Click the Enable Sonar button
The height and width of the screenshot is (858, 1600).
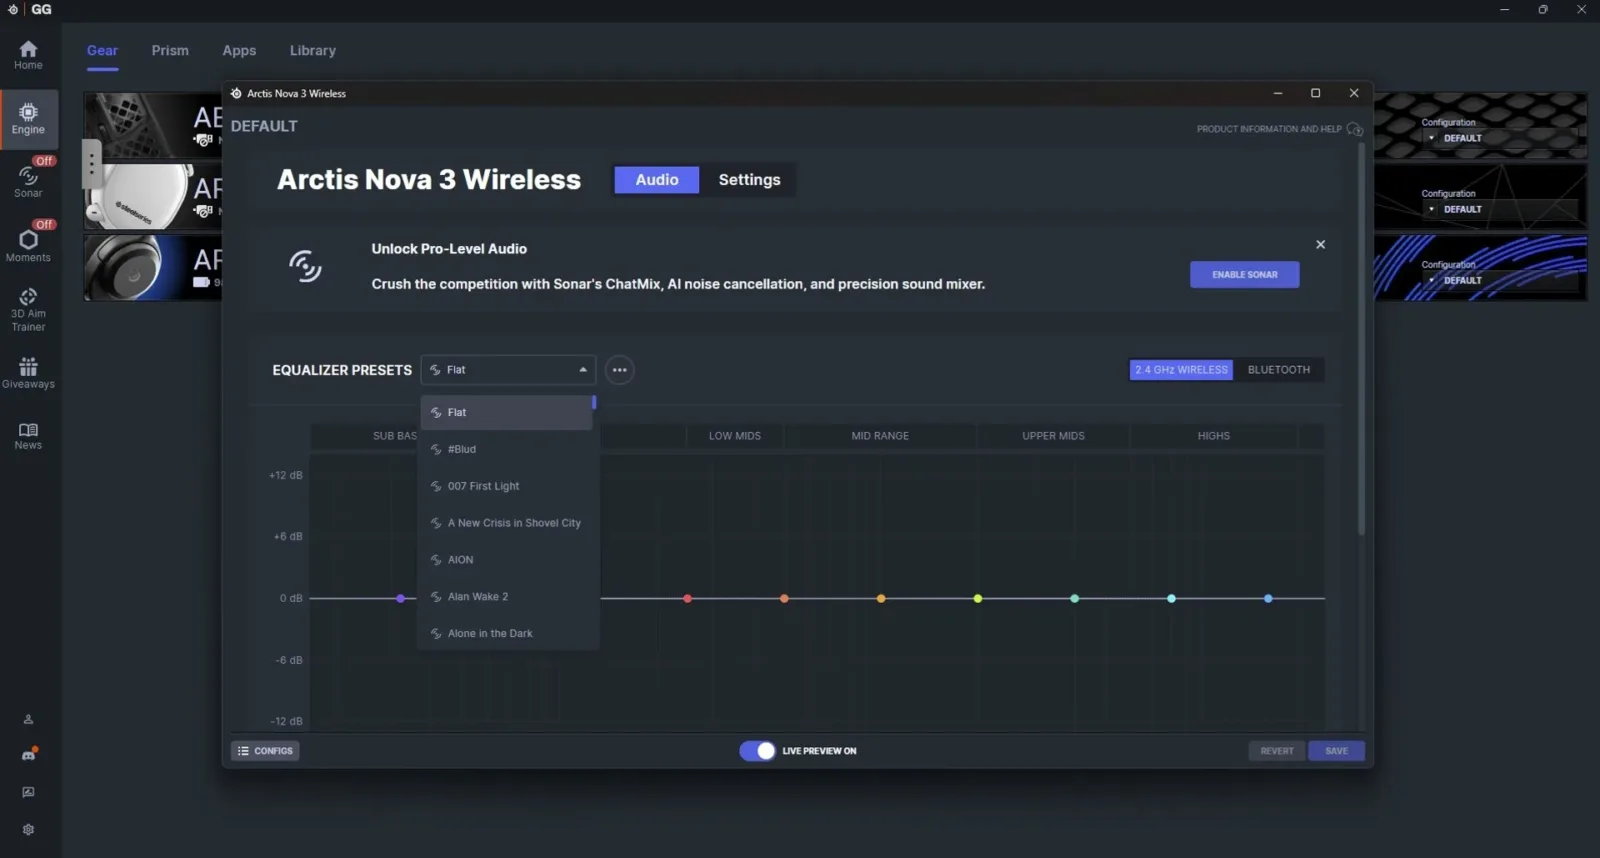1244,275
